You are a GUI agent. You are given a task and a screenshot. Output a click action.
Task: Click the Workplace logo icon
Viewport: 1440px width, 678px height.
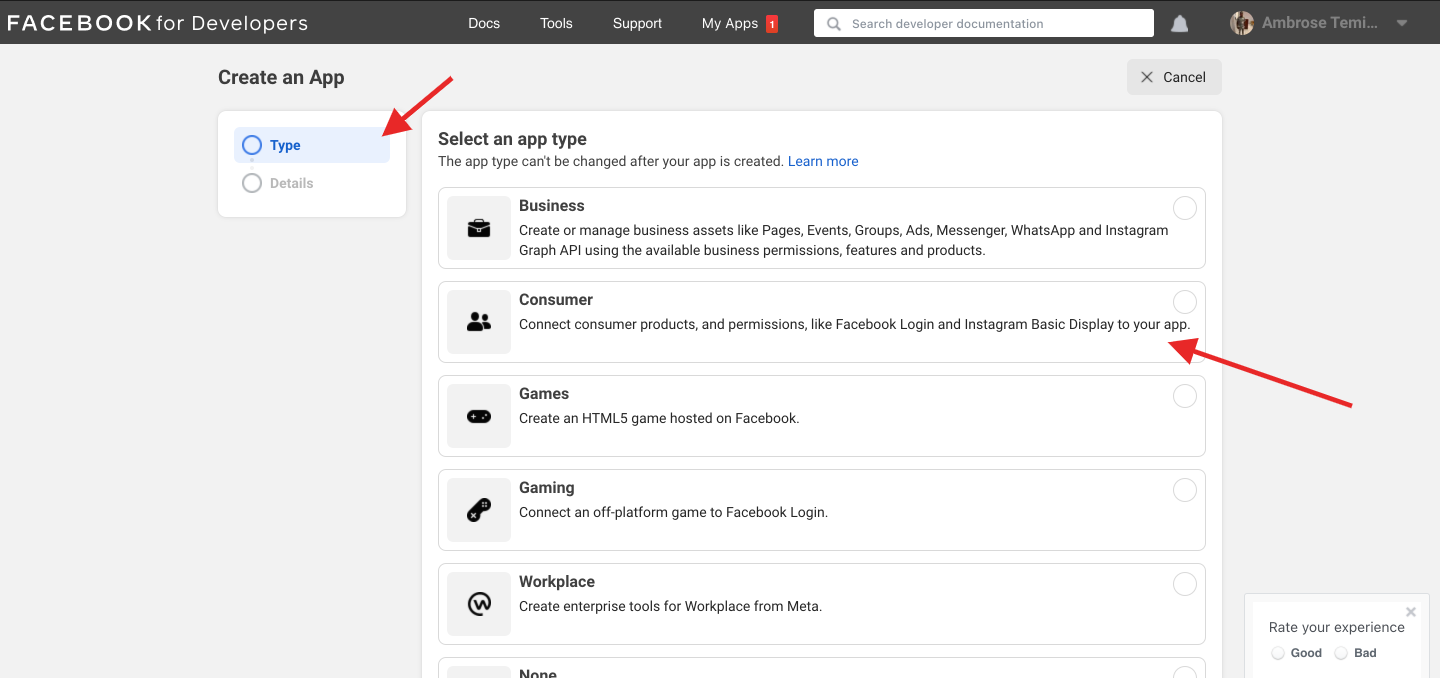[479, 604]
